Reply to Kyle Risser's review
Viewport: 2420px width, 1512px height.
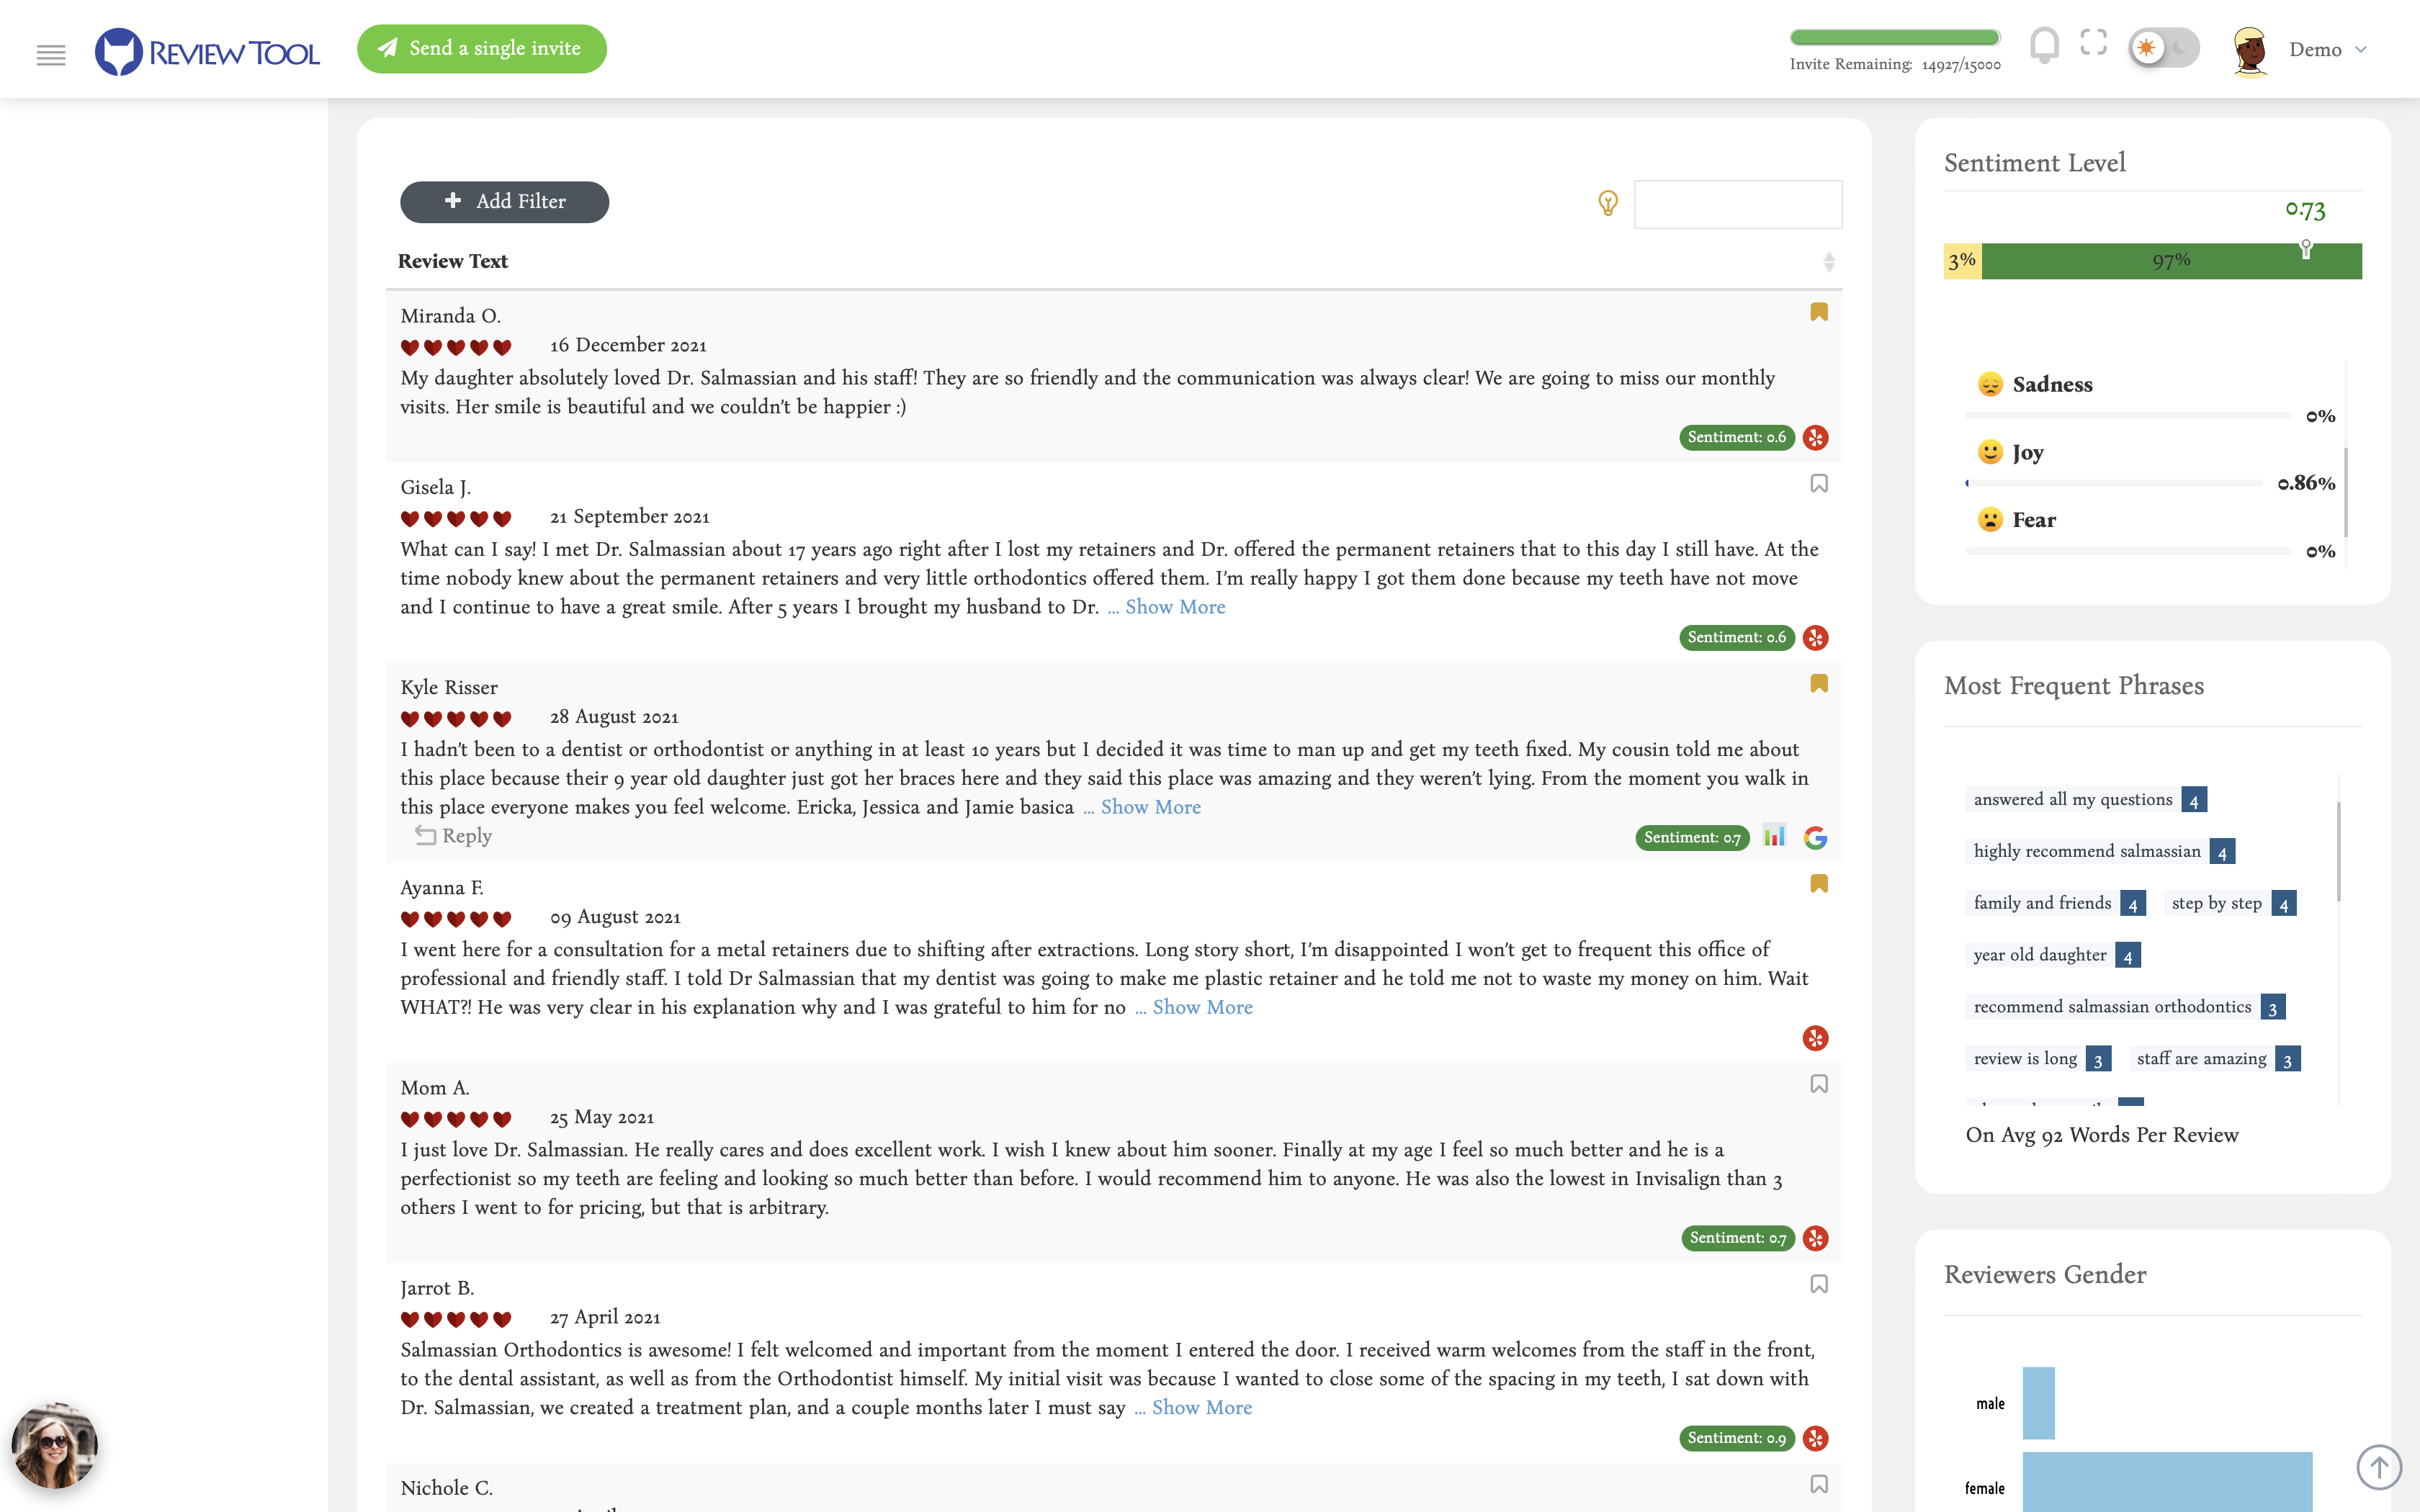pos(452,836)
